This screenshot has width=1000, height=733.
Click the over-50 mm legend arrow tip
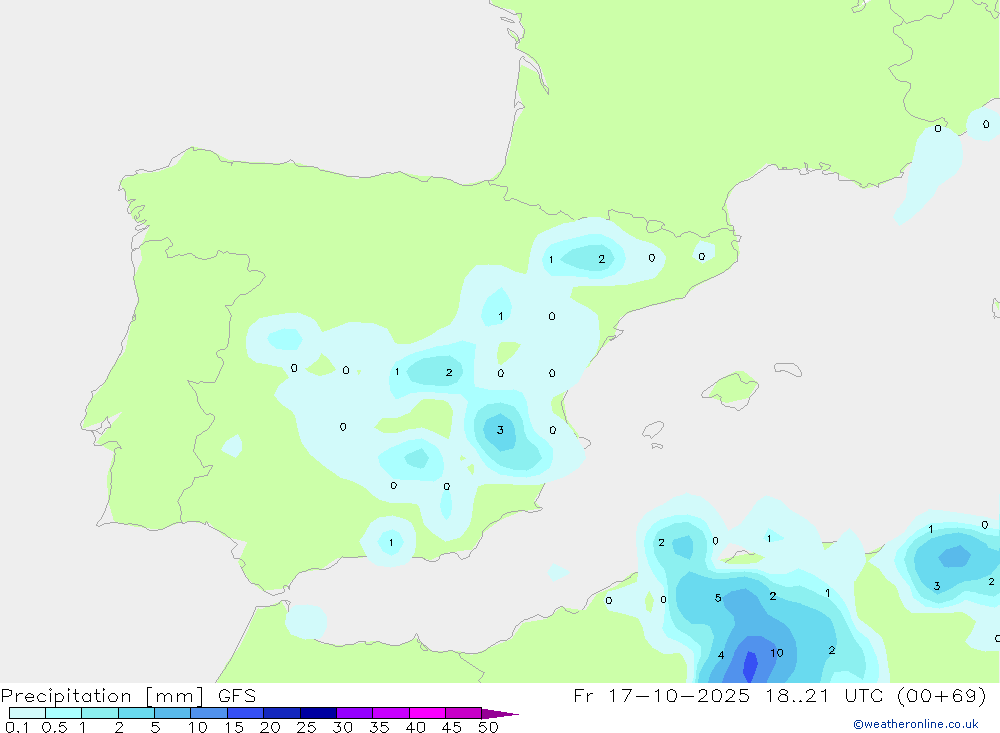click(x=500, y=713)
